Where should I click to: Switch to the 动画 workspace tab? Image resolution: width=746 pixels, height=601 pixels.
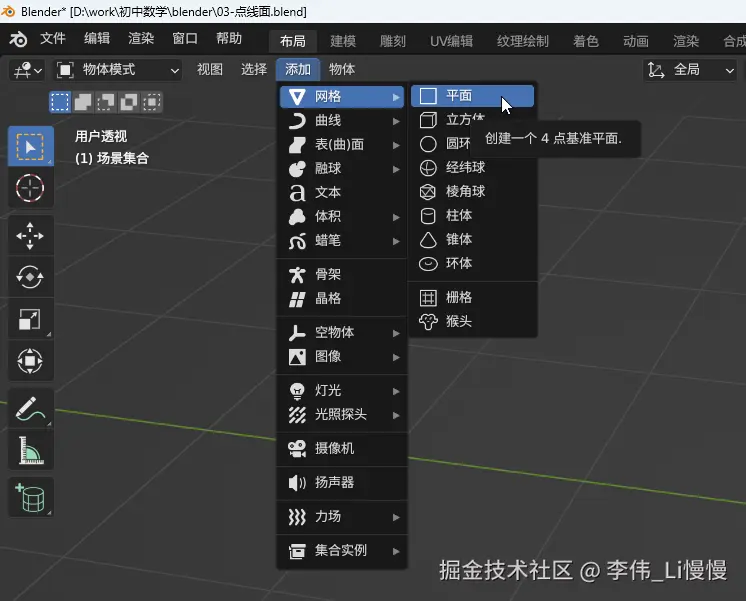[x=636, y=41]
